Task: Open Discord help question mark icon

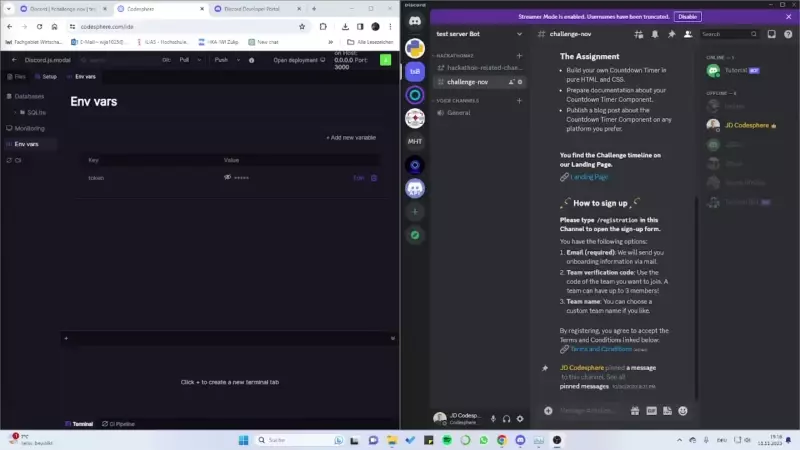Action: click(788, 34)
